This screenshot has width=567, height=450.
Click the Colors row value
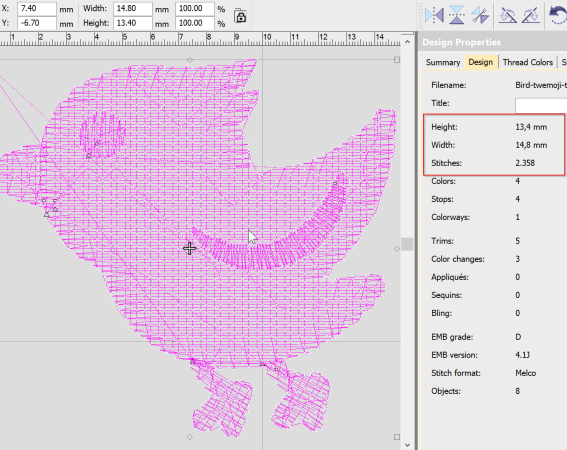[x=518, y=181]
